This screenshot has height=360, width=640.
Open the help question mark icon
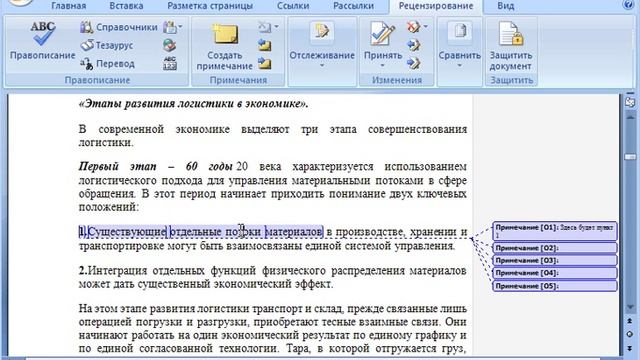point(628,4)
